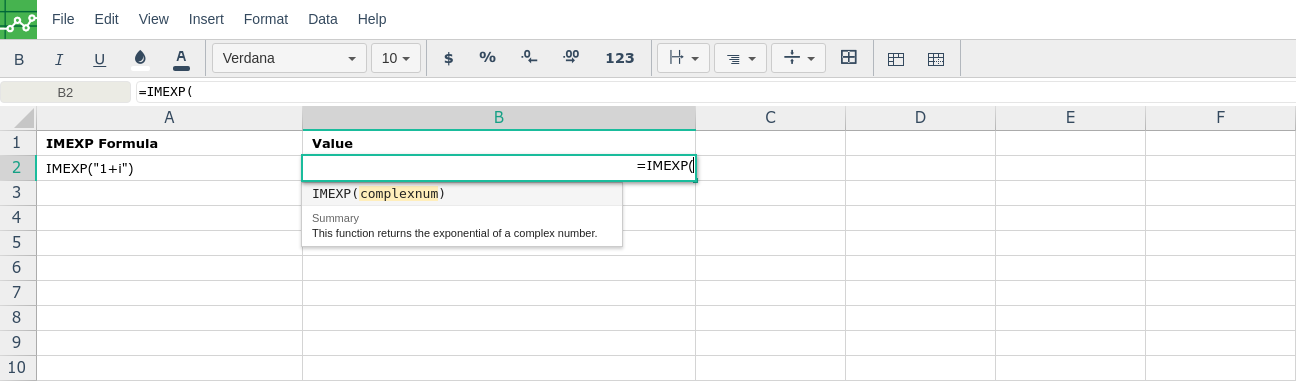1296x381 pixels.
Task: Select column C header
Action: coord(770,118)
